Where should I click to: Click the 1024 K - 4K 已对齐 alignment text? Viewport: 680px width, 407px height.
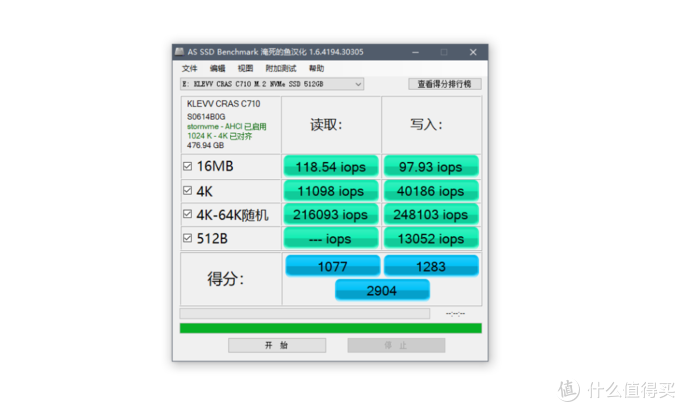point(219,136)
